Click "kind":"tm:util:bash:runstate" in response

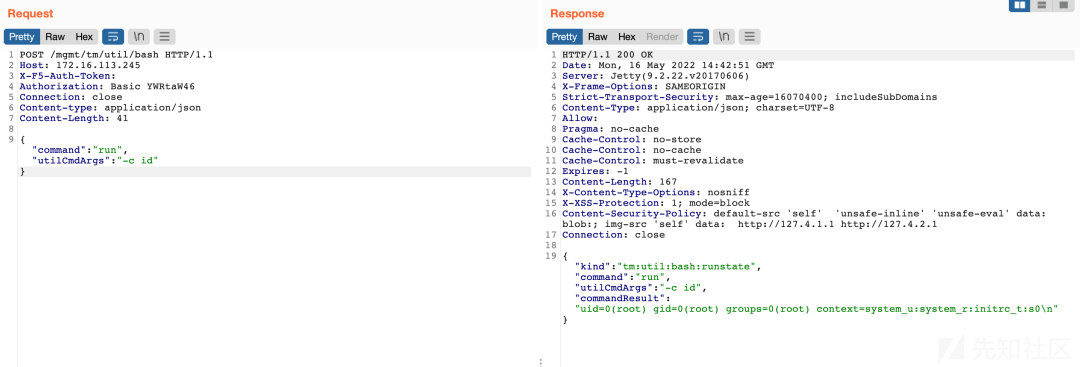[669, 267]
